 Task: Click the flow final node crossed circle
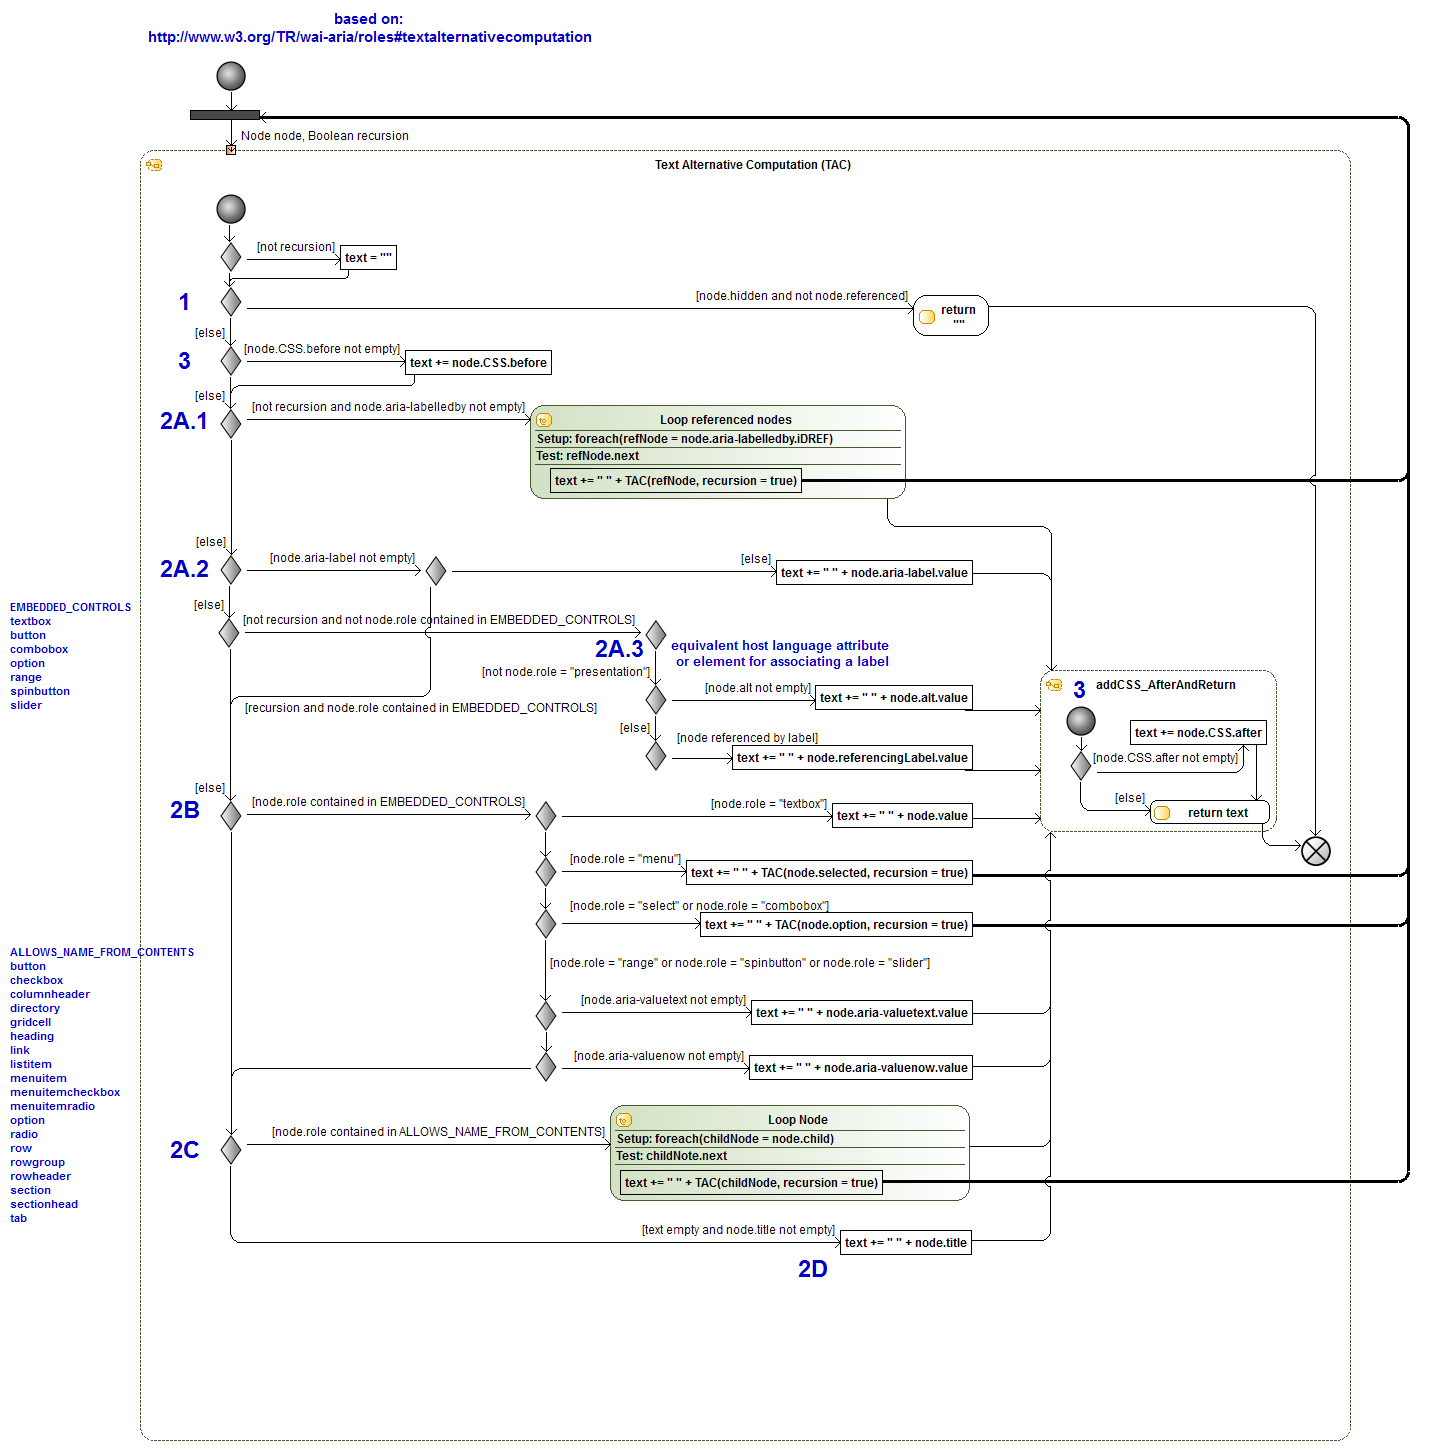click(x=1316, y=851)
